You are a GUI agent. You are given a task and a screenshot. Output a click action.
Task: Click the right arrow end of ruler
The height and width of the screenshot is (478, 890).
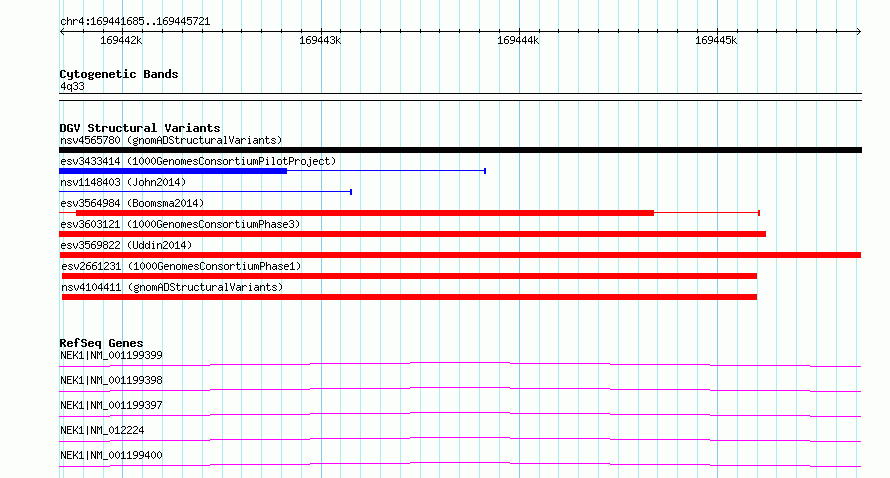click(x=859, y=32)
